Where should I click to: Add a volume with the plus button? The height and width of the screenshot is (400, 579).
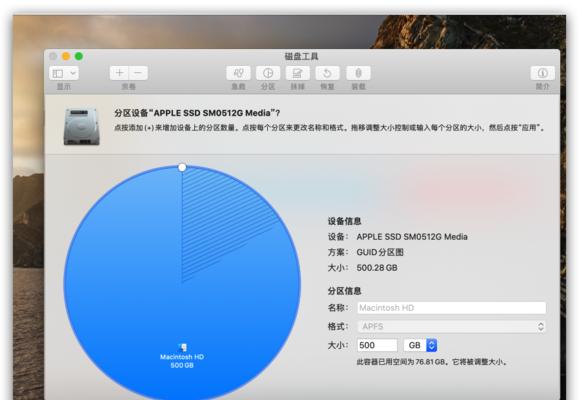(119, 73)
